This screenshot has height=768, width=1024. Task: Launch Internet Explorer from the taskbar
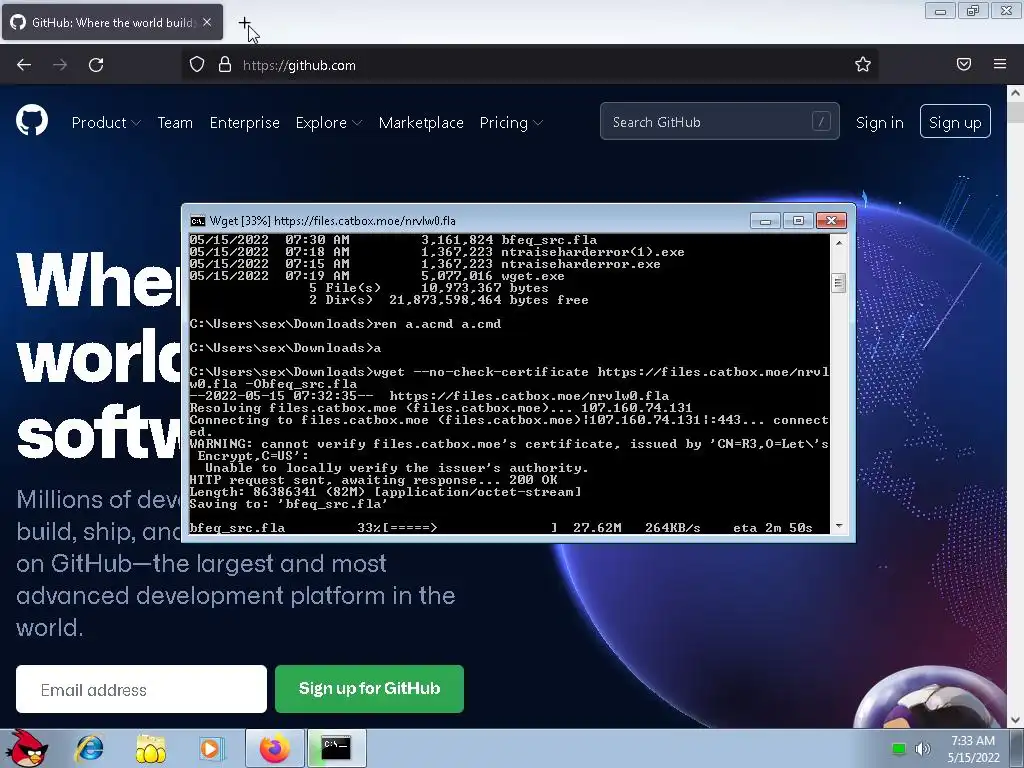pyautogui.click(x=89, y=748)
